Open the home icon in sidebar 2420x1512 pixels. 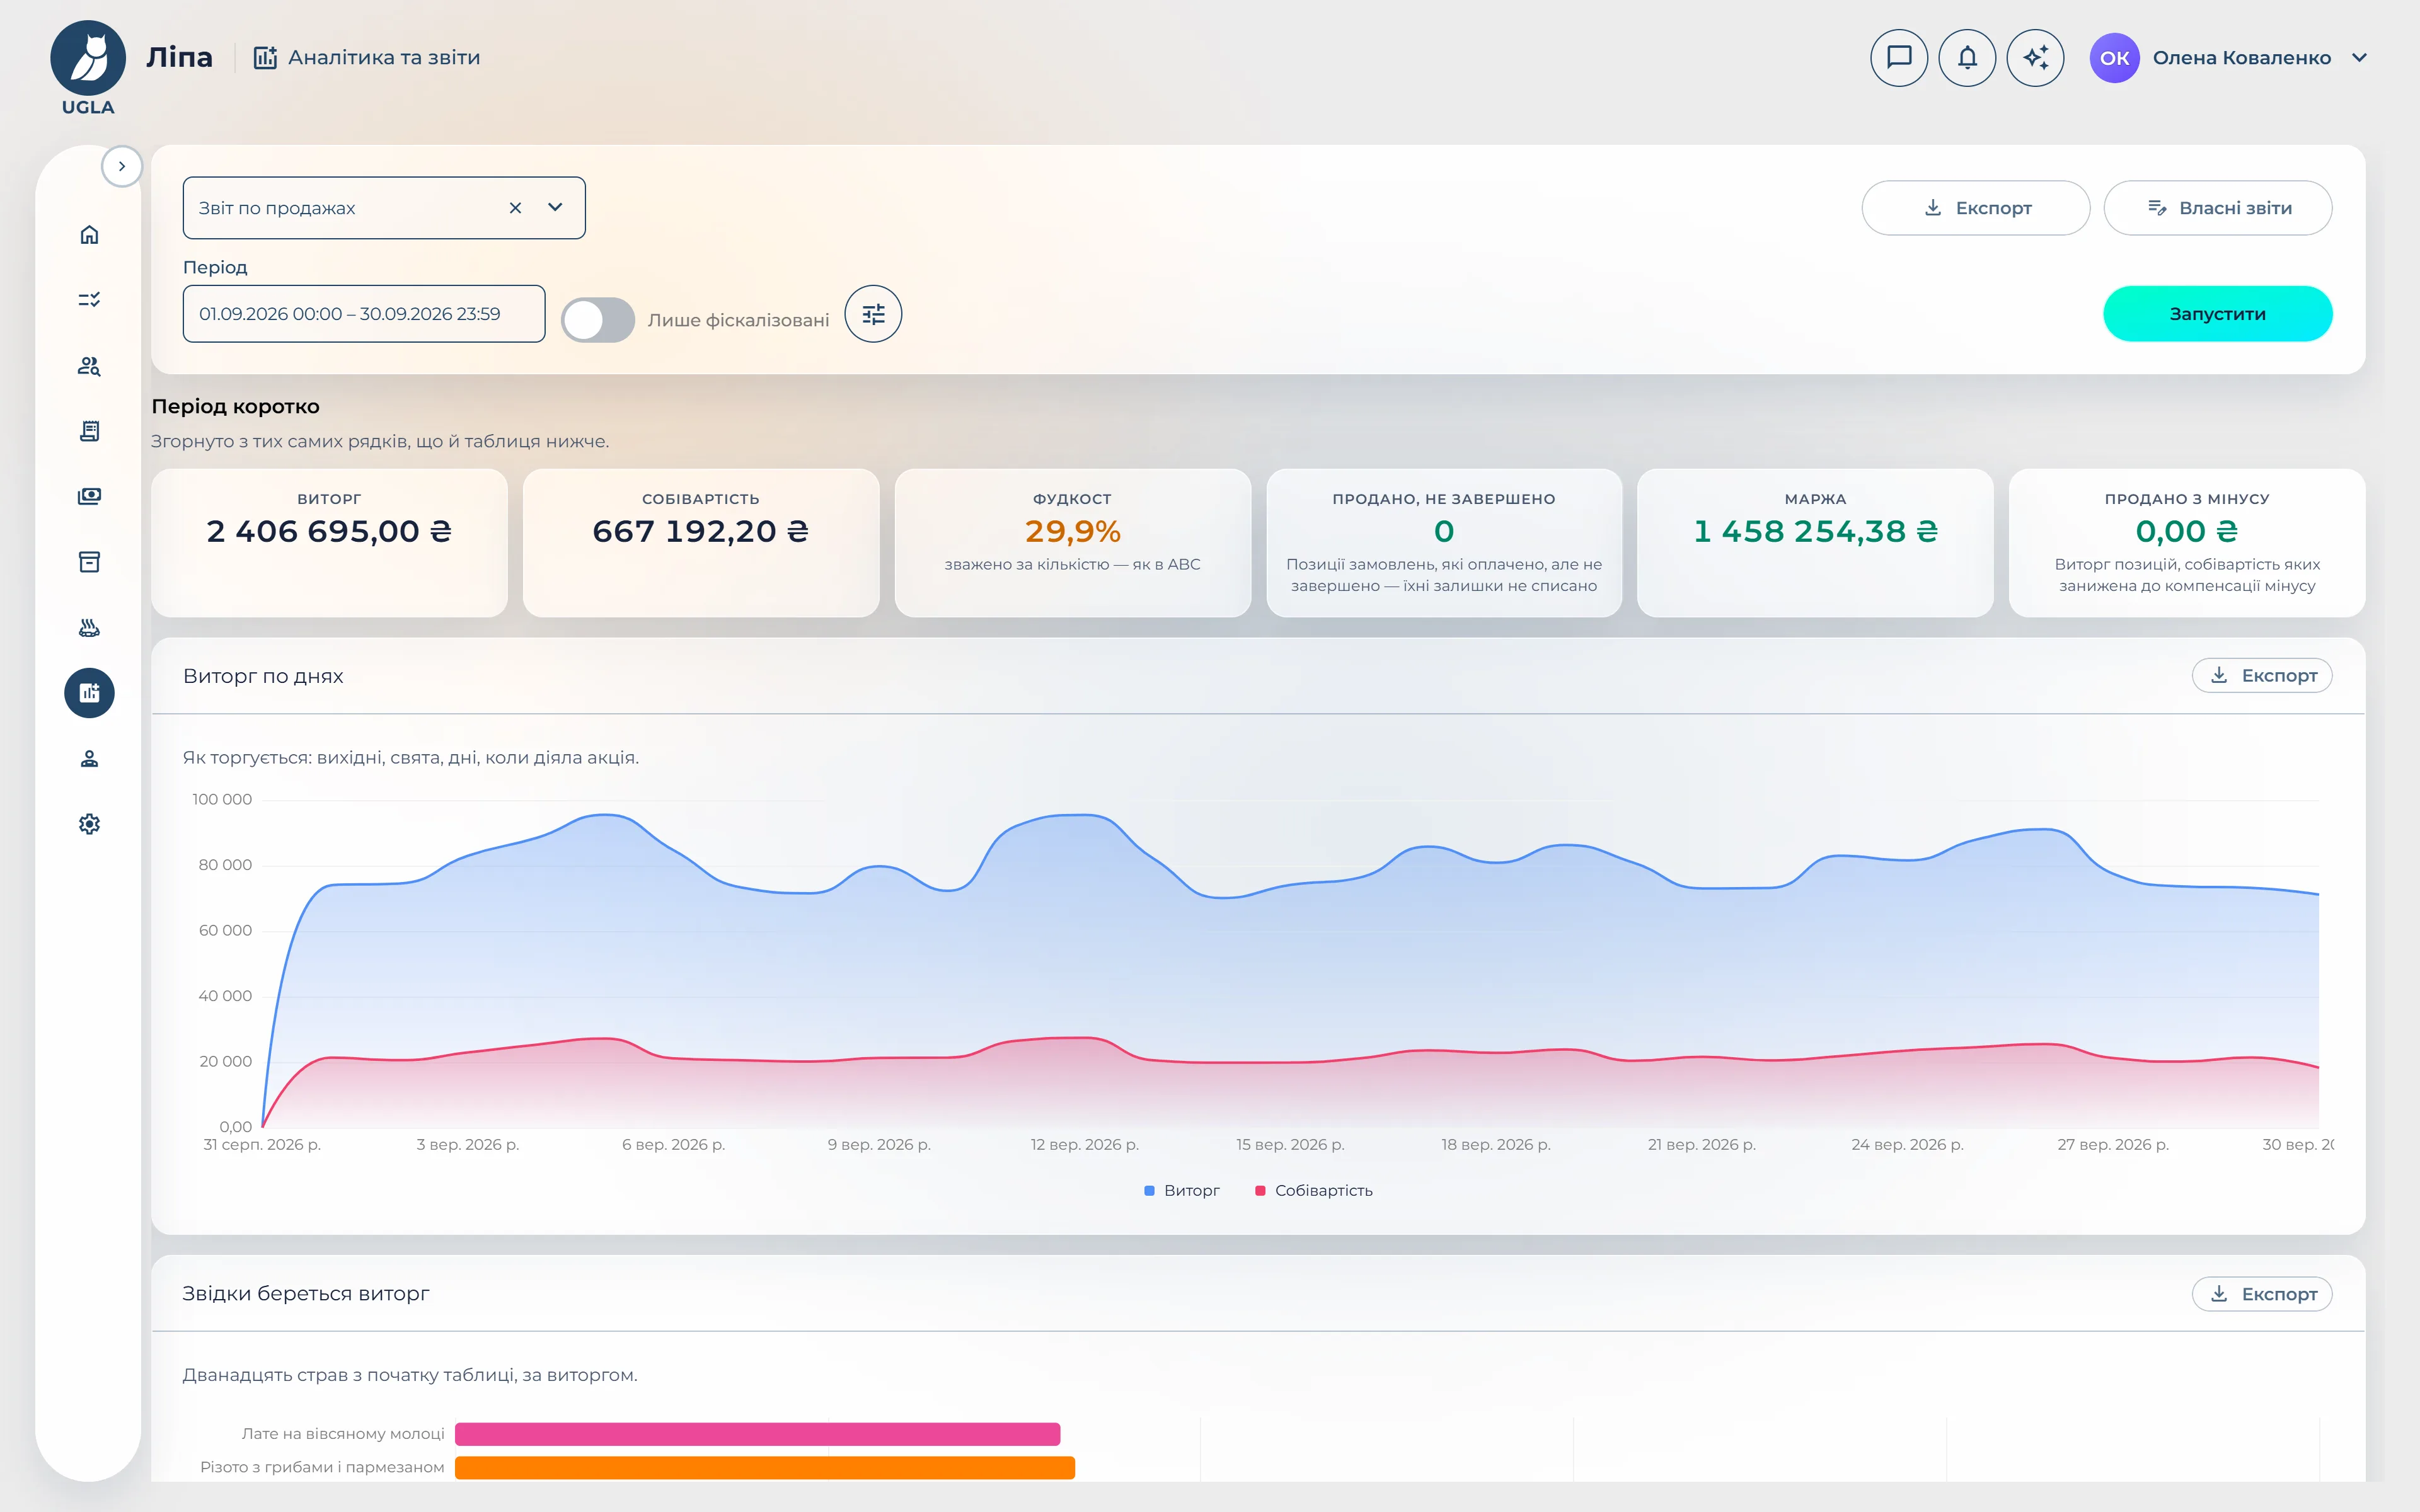89,235
